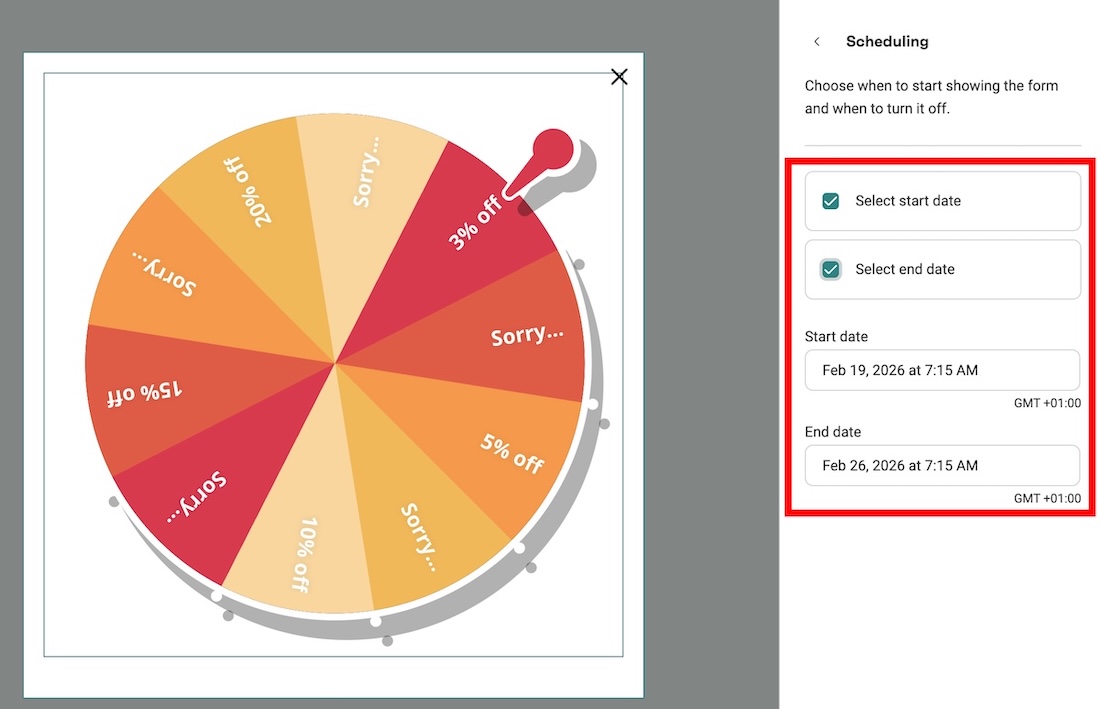Click the red pointer pin on the wheel
Viewport: 1100px width, 709px height.
pyautogui.click(x=551, y=152)
